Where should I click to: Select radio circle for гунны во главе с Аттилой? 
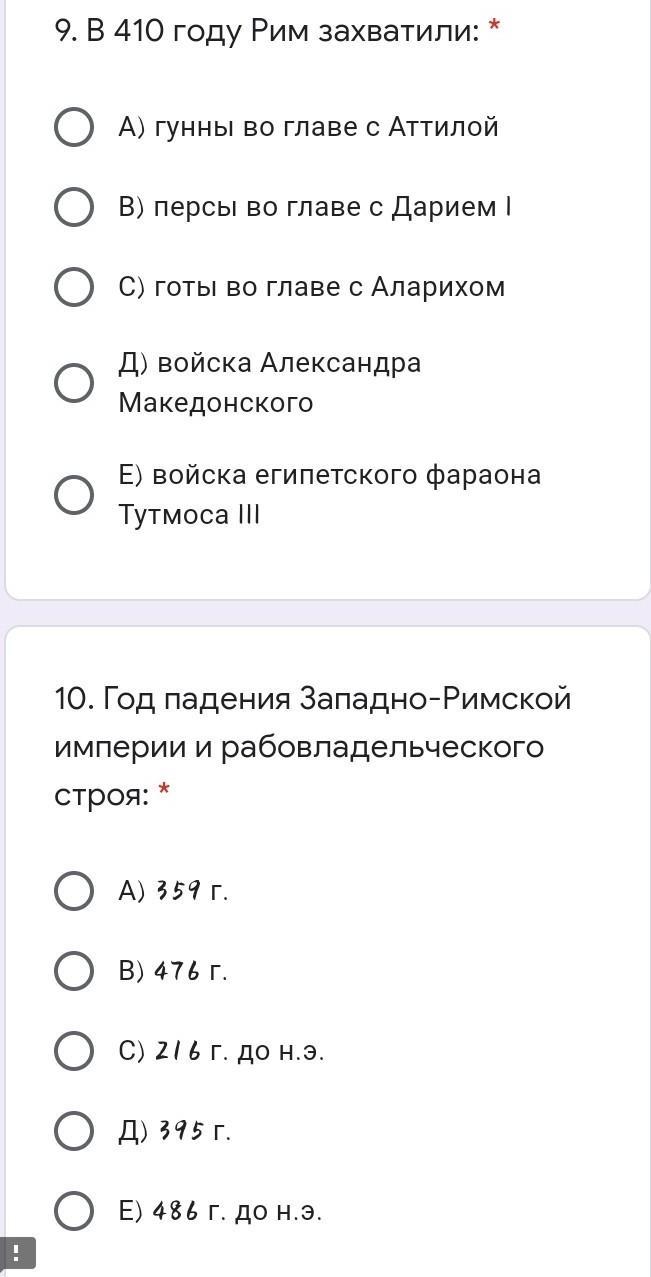tap(73, 127)
